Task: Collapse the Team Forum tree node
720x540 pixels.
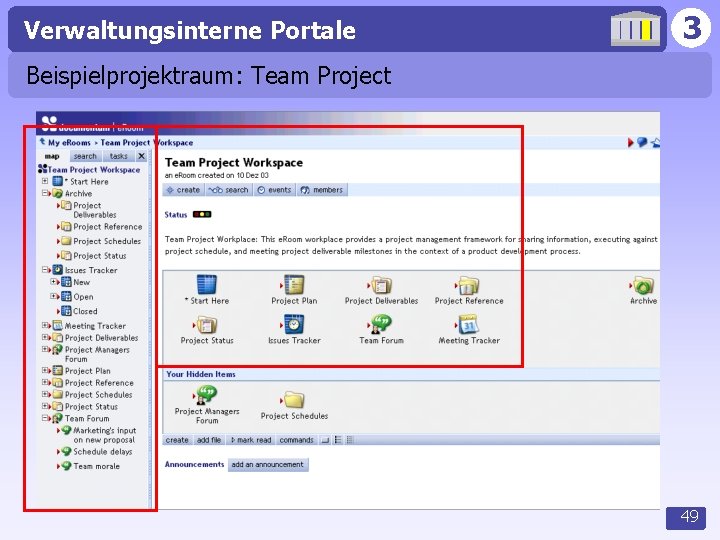Action: pyautogui.click(x=45, y=418)
